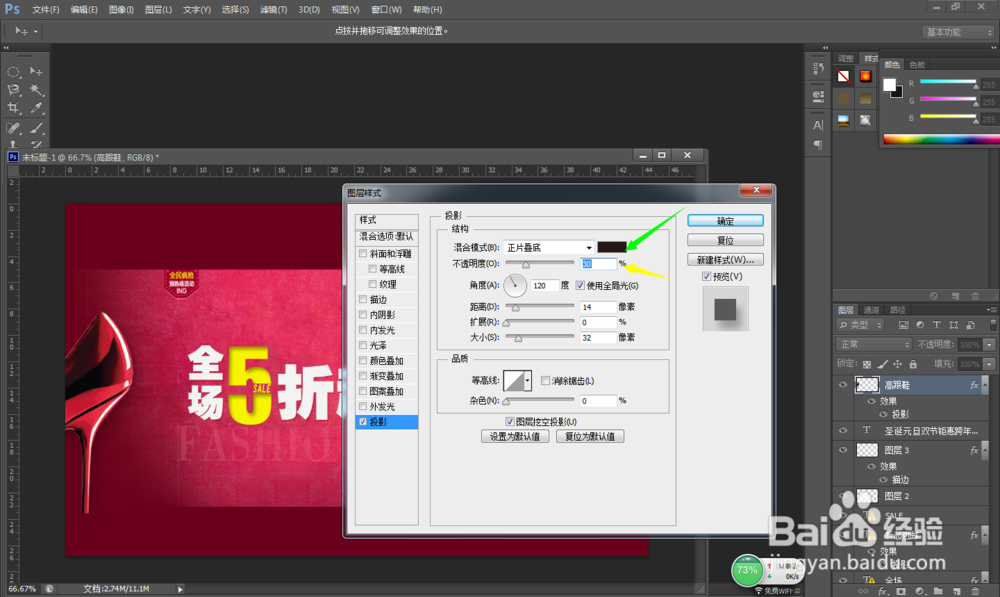Collapse effects of 图层 3 layer
This screenshot has height=597, width=1000.
(x=985, y=450)
